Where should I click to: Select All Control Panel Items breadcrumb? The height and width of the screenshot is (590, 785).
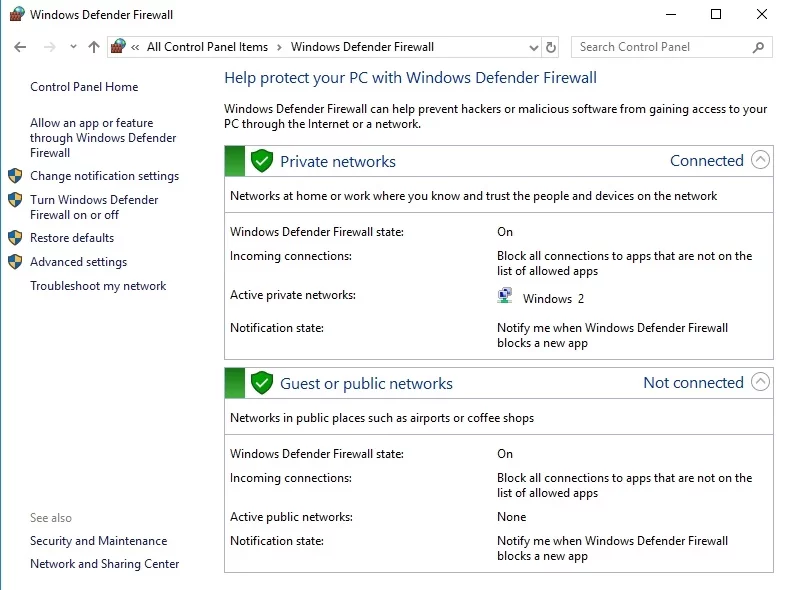(x=207, y=47)
